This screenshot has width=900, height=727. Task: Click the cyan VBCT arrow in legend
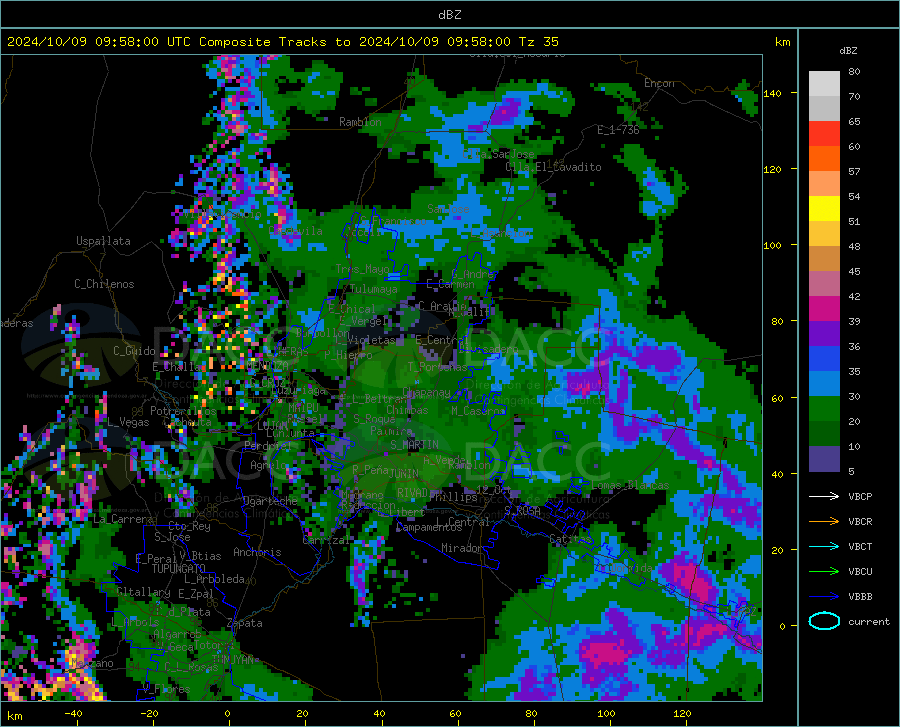coord(824,546)
